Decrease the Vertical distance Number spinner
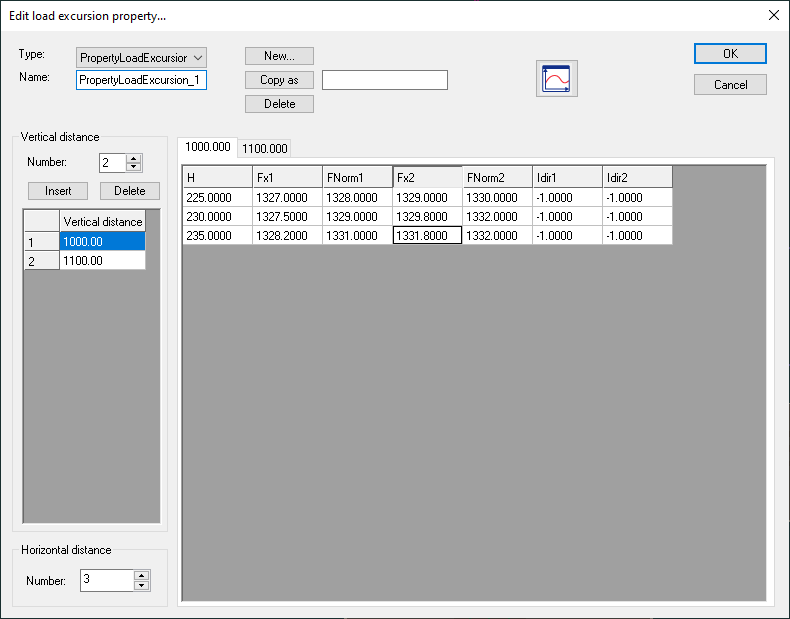790x619 pixels. pos(134,167)
